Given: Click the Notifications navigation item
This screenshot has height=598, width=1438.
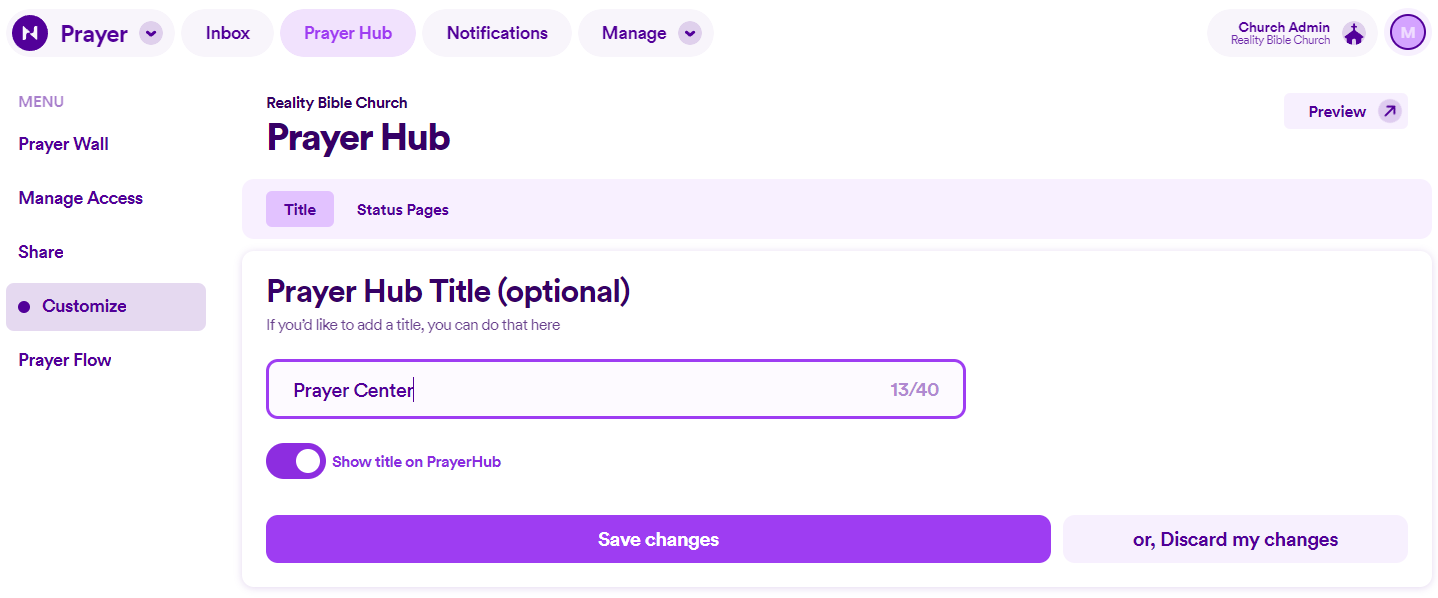Looking at the screenshot, I should pos(496,32).
